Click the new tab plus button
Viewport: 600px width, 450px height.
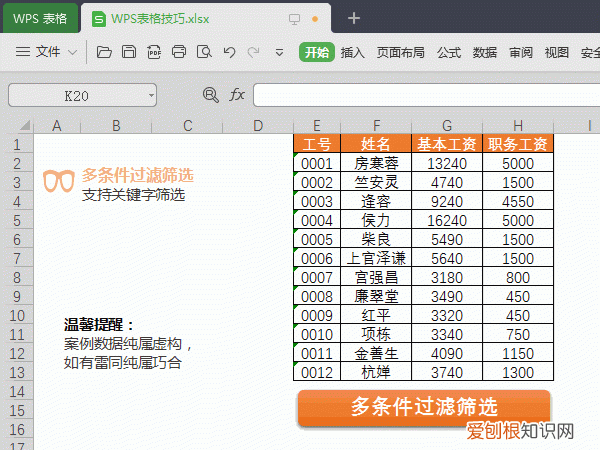tap(354, 18)
